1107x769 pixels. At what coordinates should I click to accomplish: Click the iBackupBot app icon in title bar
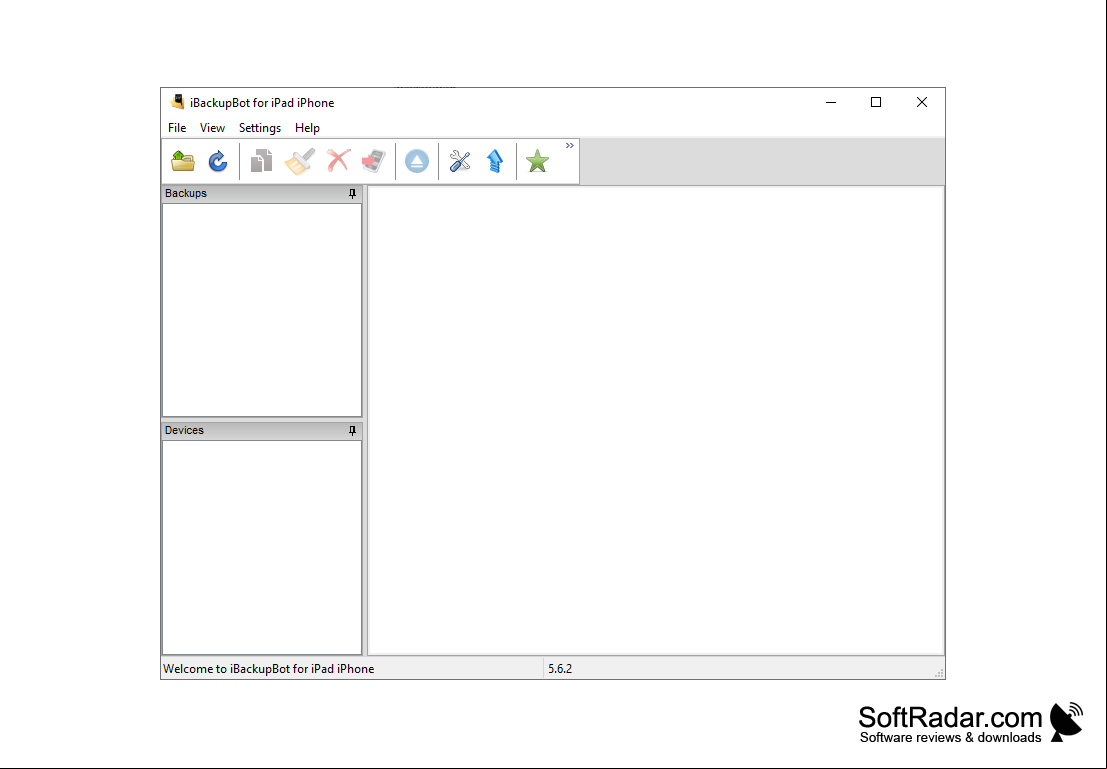pyautogui.click(x=178, y=102)
